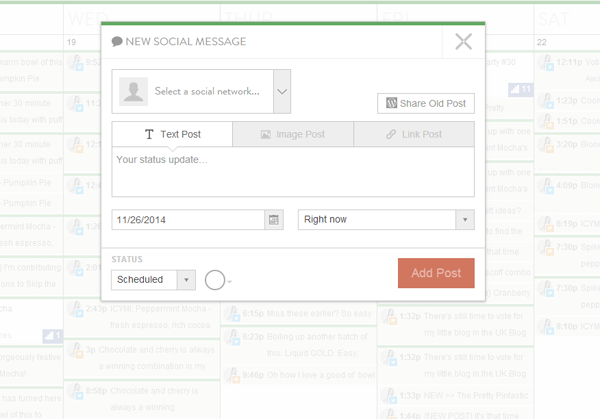Open the 'Right now' time dropdown

pos(386,220)
